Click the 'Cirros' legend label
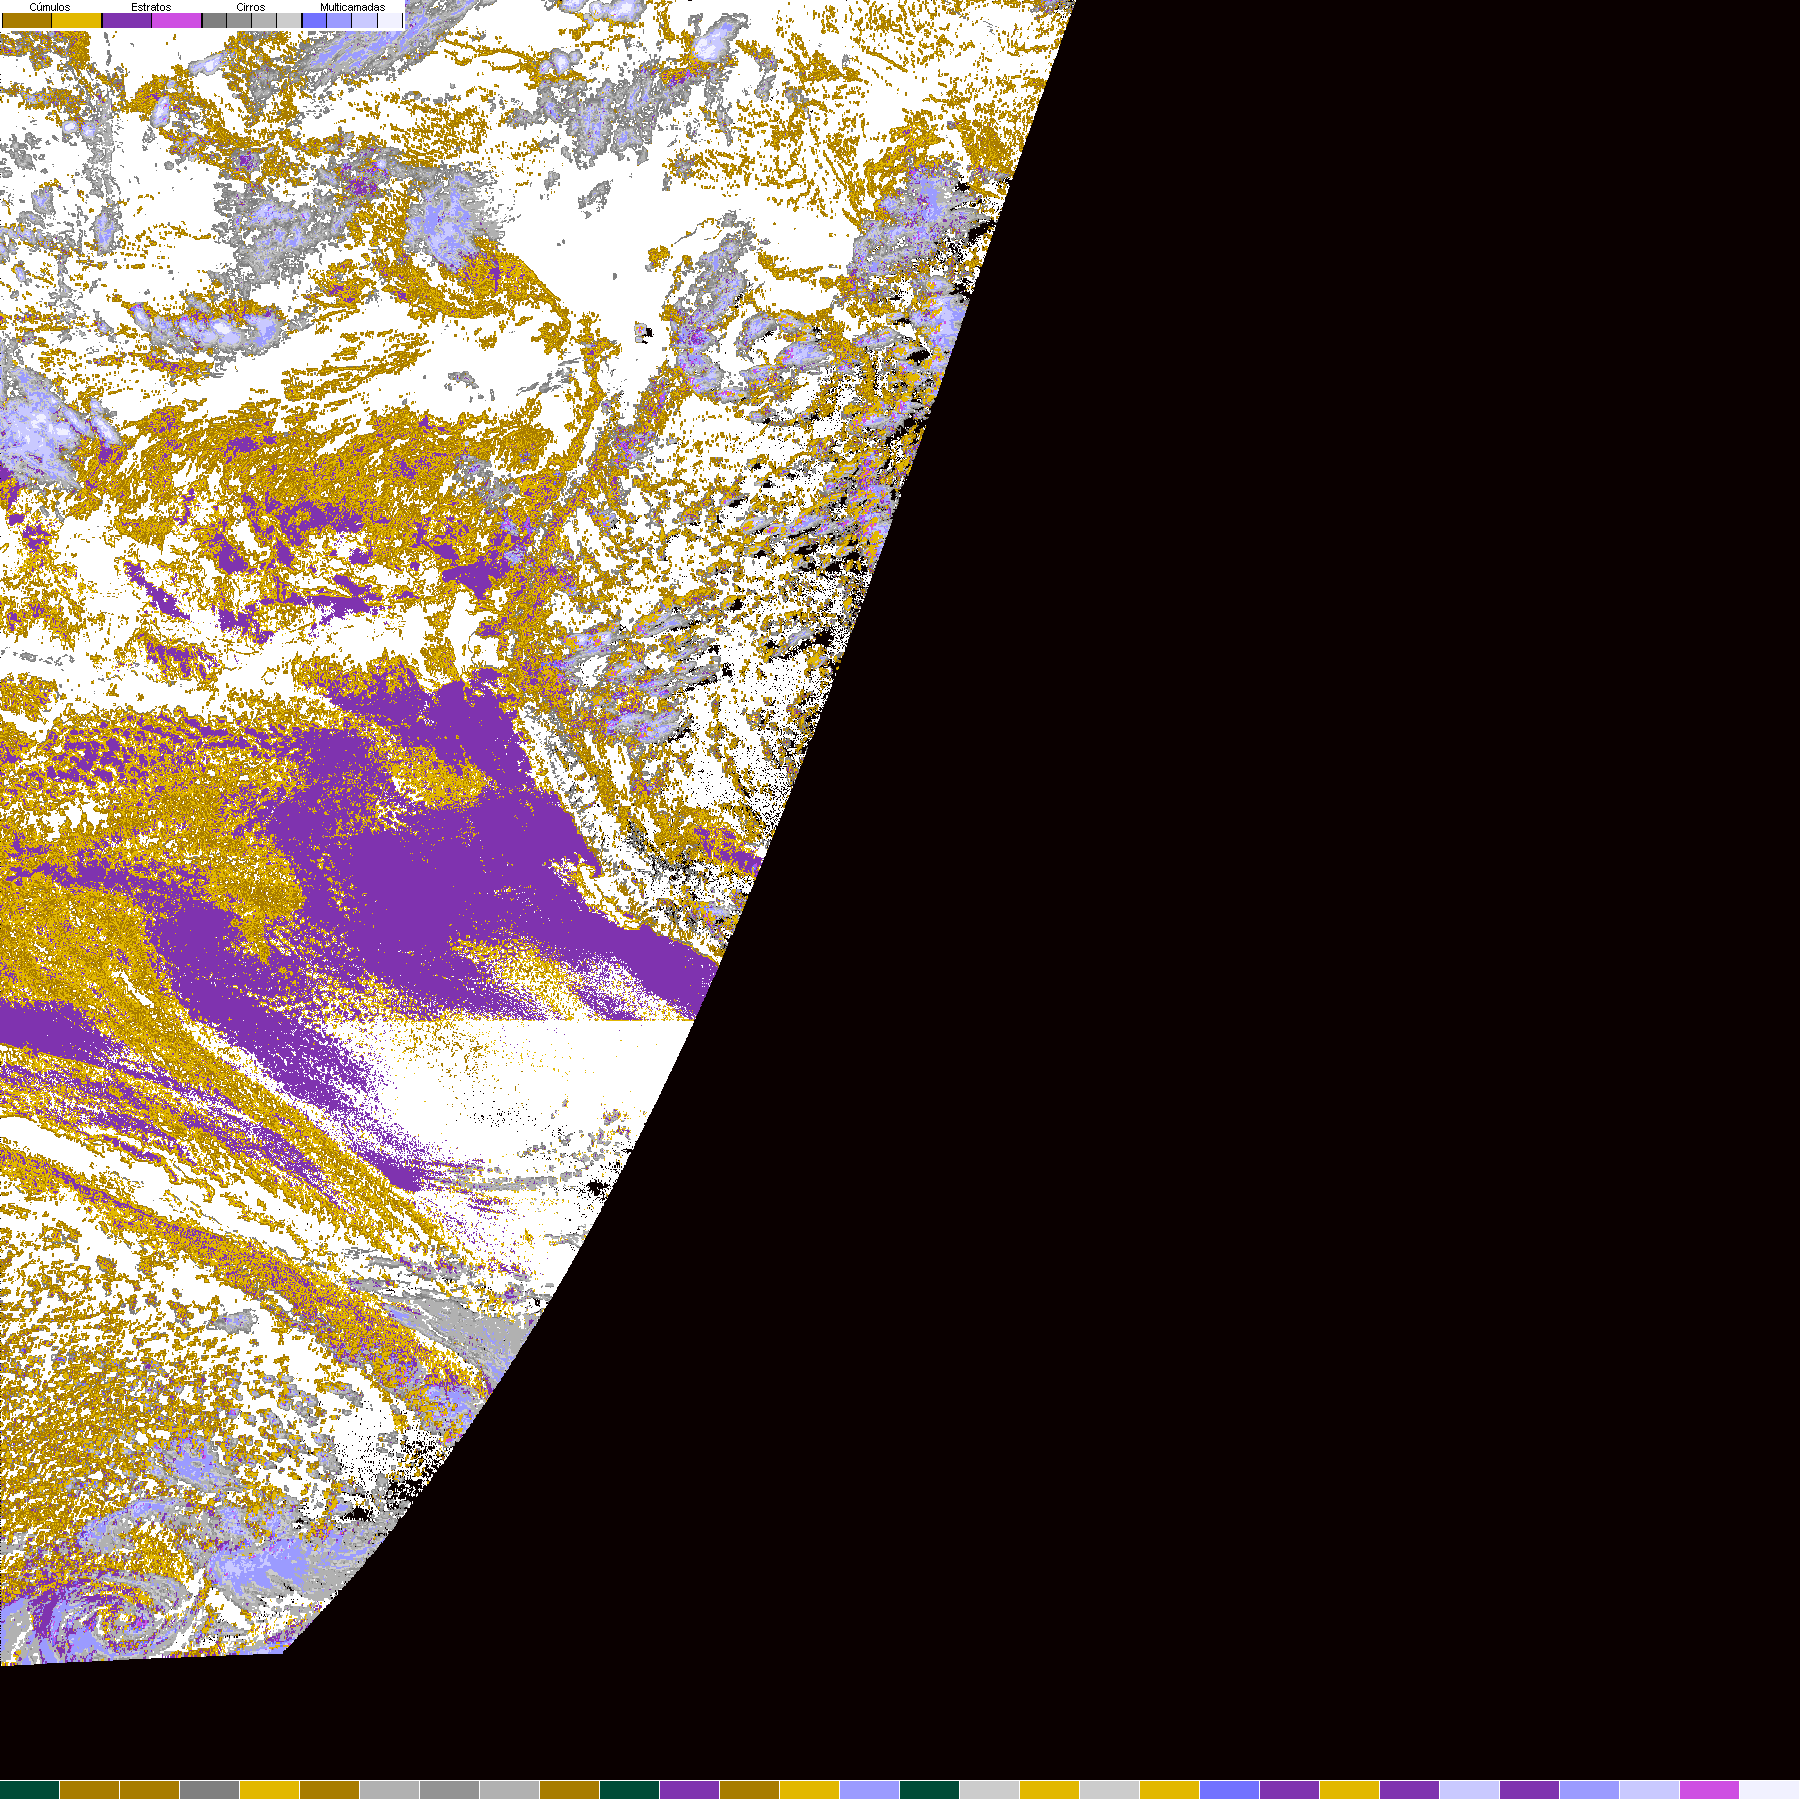Screen dimensions: 1800x1800 (x=251, y=7)
